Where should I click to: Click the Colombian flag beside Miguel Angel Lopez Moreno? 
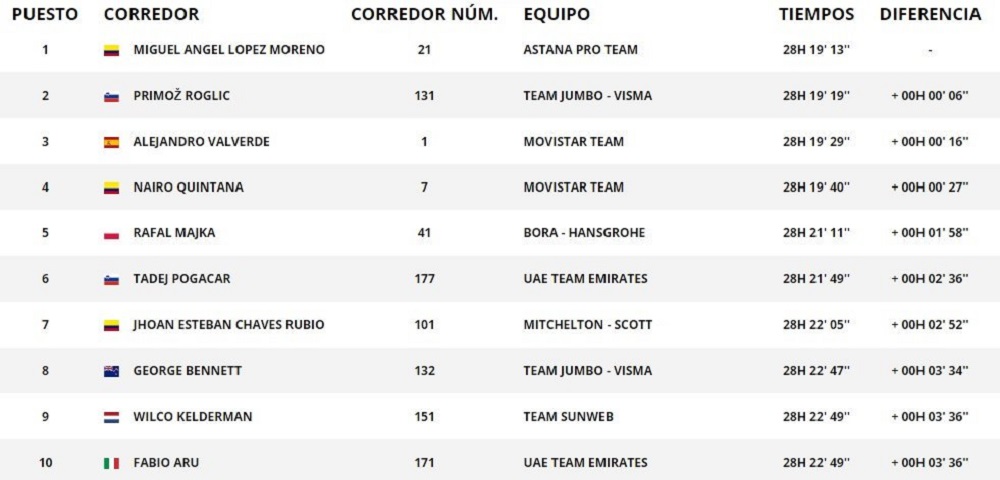point(111,50)
